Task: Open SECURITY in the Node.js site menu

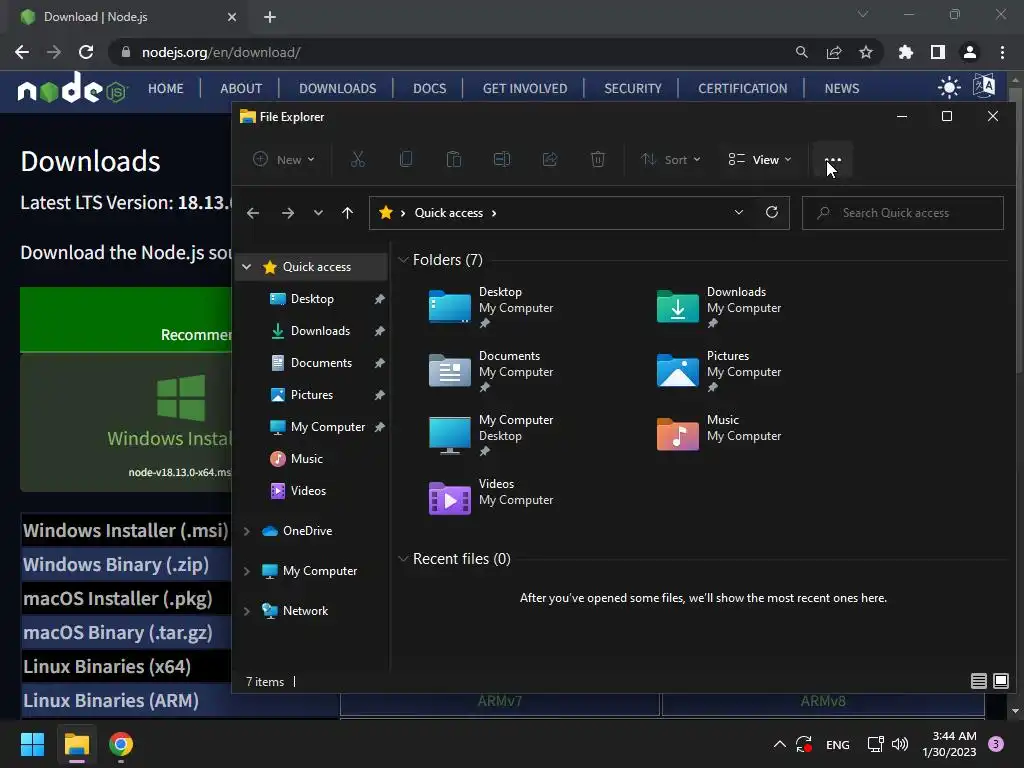Action: pos(633,88)
